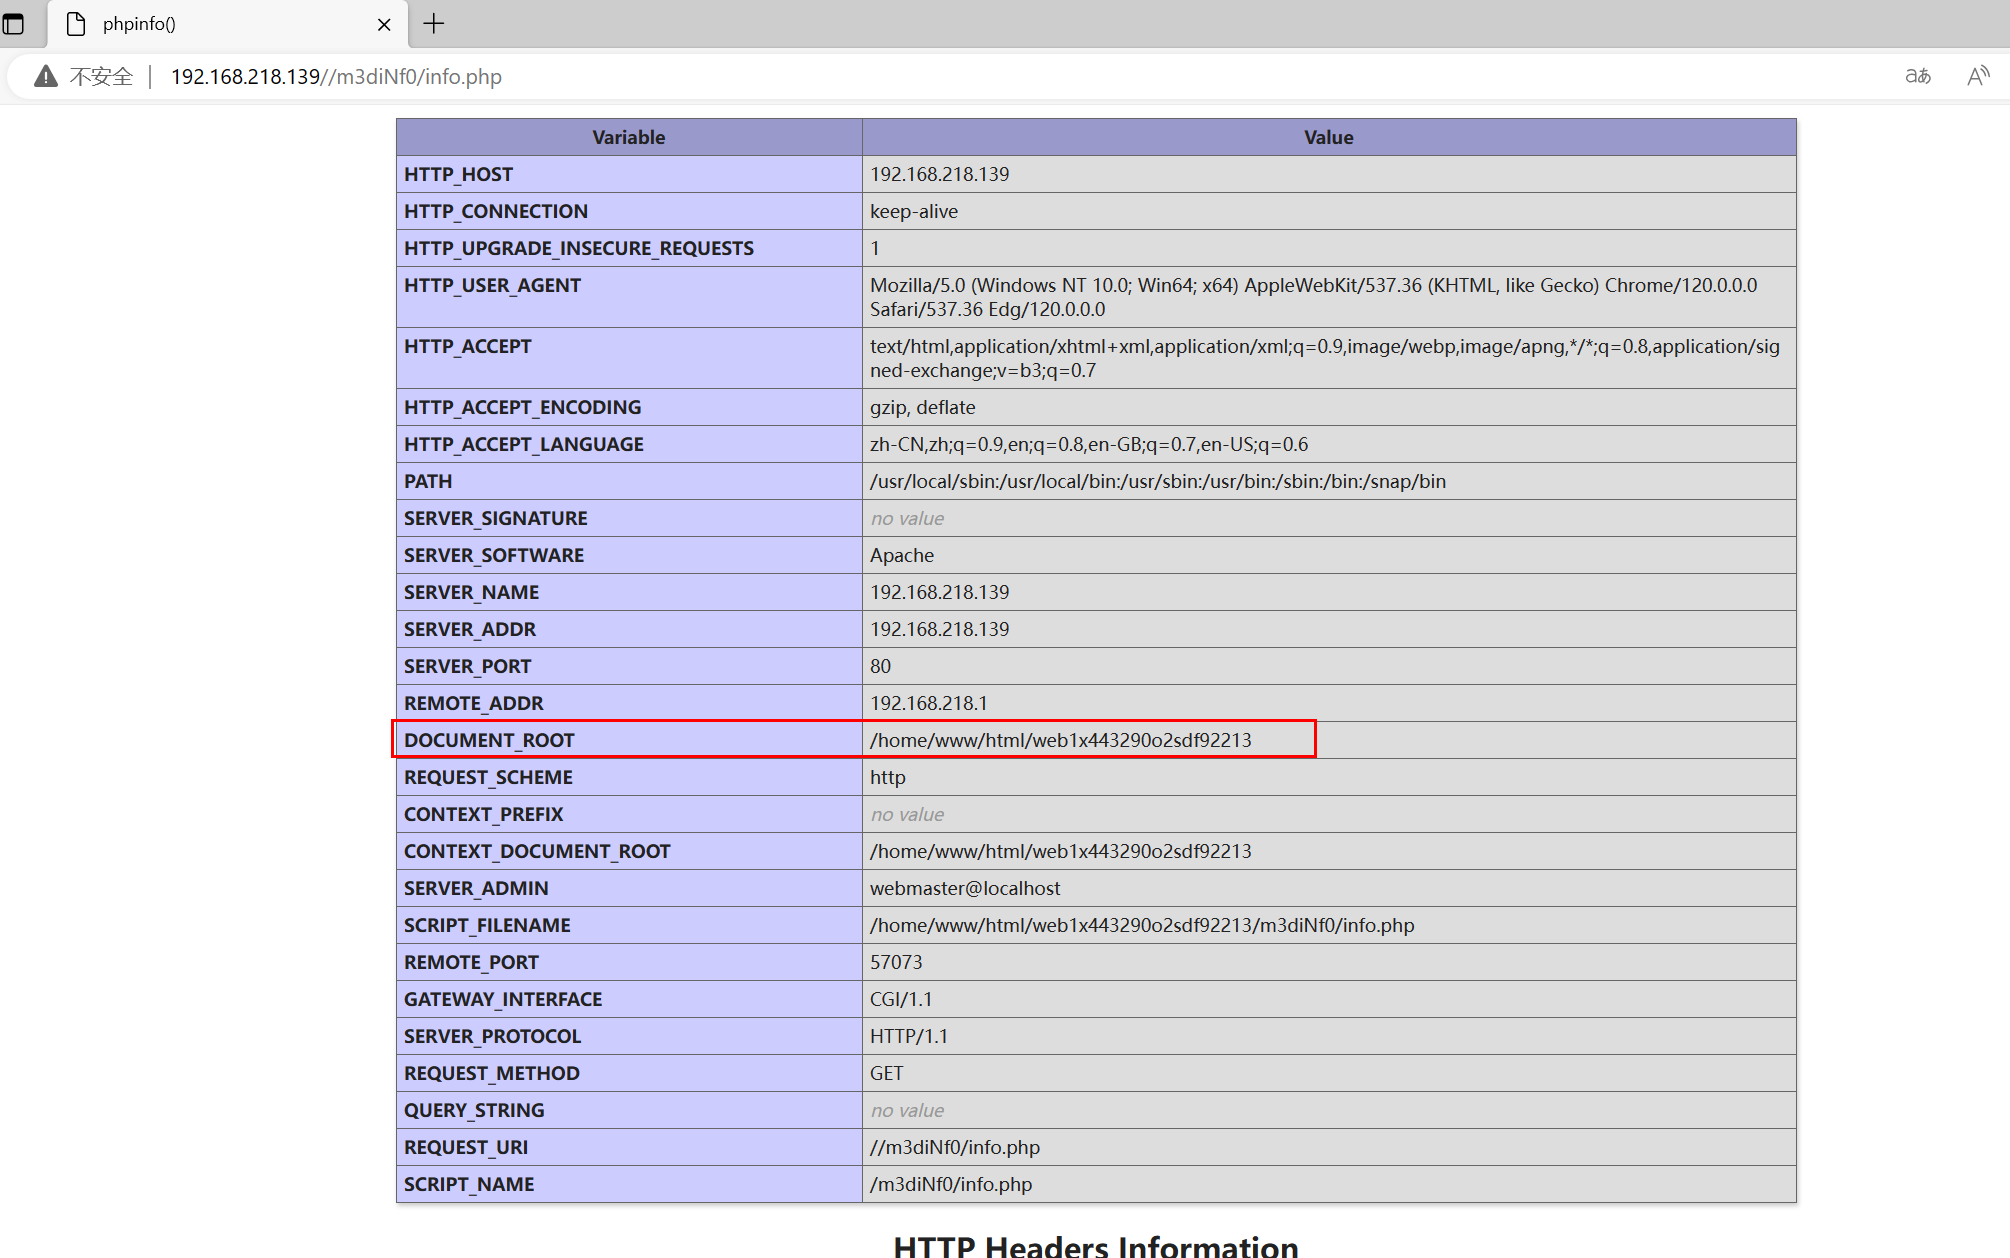Click the HTTP_HOST value 192.168.218.139
The image size is (2010, 1258).
click(x=940, y=174)
